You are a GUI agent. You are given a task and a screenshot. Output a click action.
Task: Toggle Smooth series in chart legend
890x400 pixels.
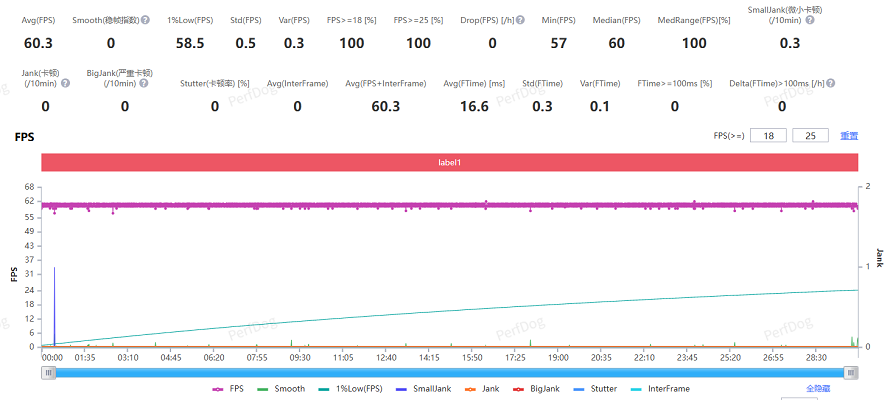[x=281, y=389]
